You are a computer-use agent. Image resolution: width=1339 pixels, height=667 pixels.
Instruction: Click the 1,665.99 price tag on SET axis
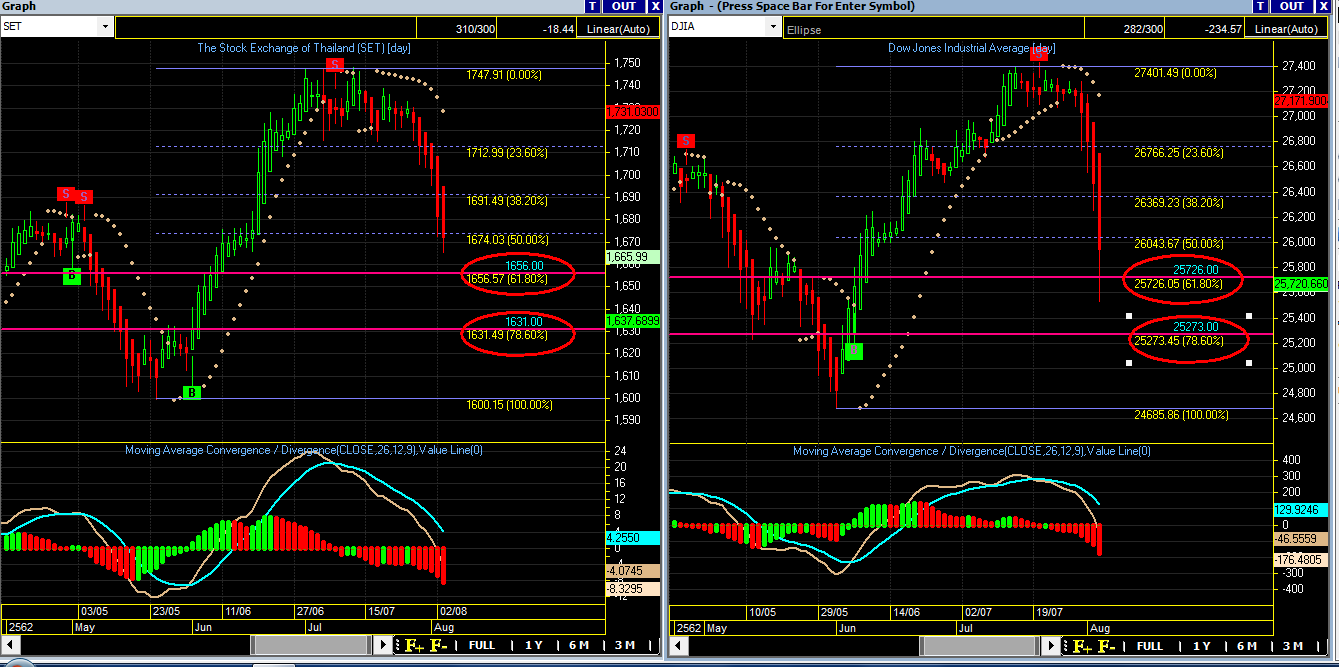point(633,257)
